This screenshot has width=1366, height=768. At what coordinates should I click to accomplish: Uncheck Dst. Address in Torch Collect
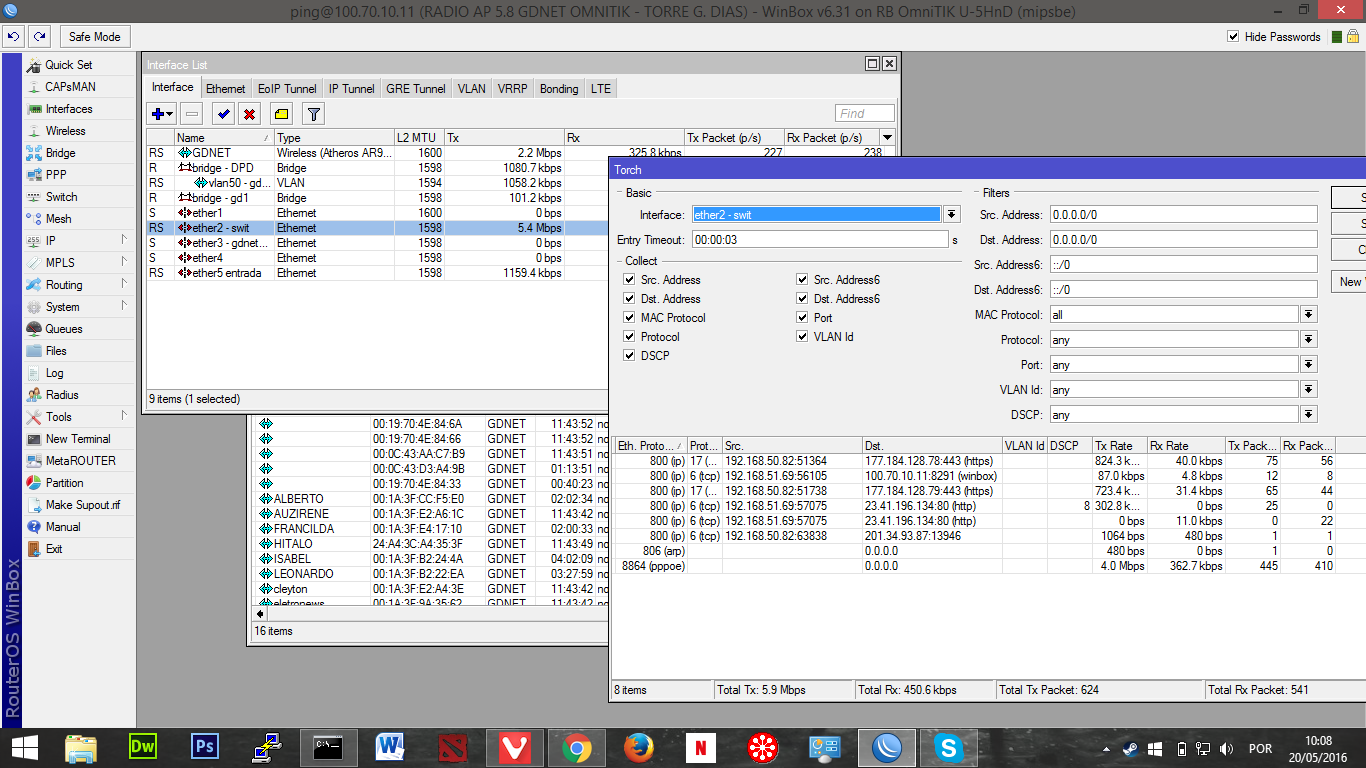pyautogui.click(x=630, y=299)
